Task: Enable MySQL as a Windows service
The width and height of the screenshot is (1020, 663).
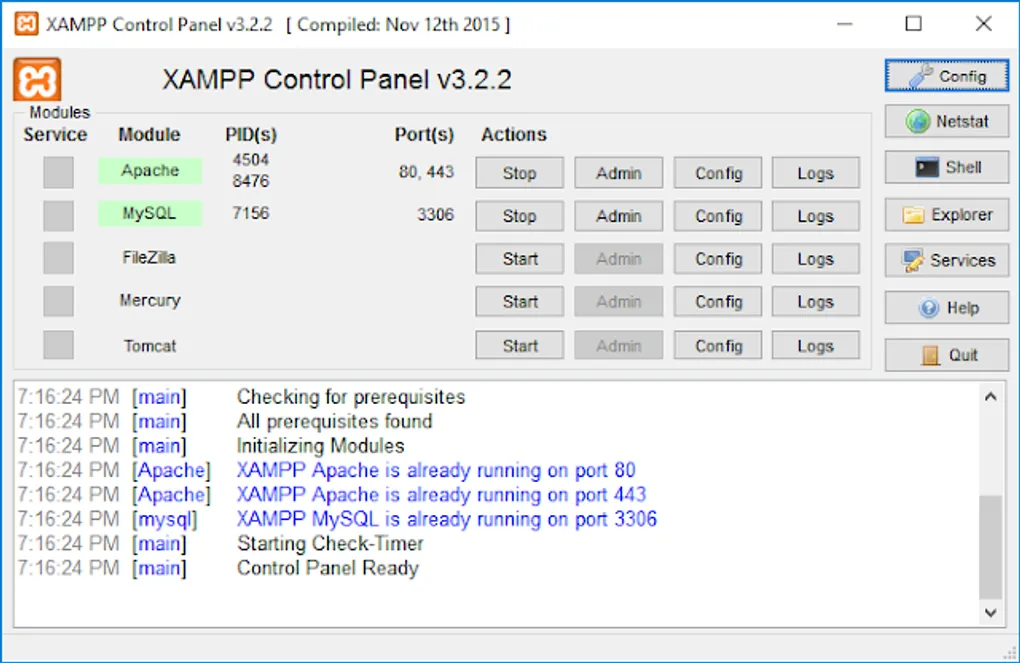Action: 57,215
